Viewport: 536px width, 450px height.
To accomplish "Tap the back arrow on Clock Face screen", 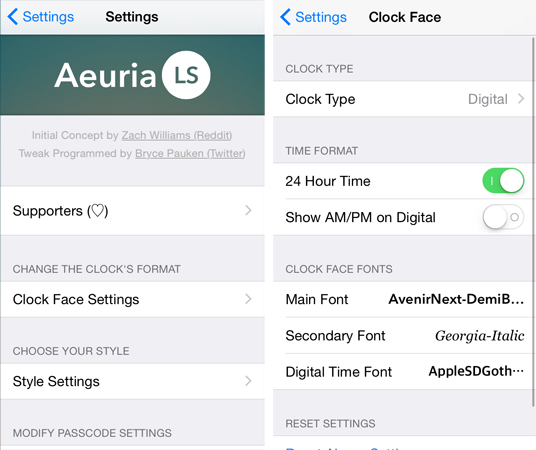I will (285, 17).
